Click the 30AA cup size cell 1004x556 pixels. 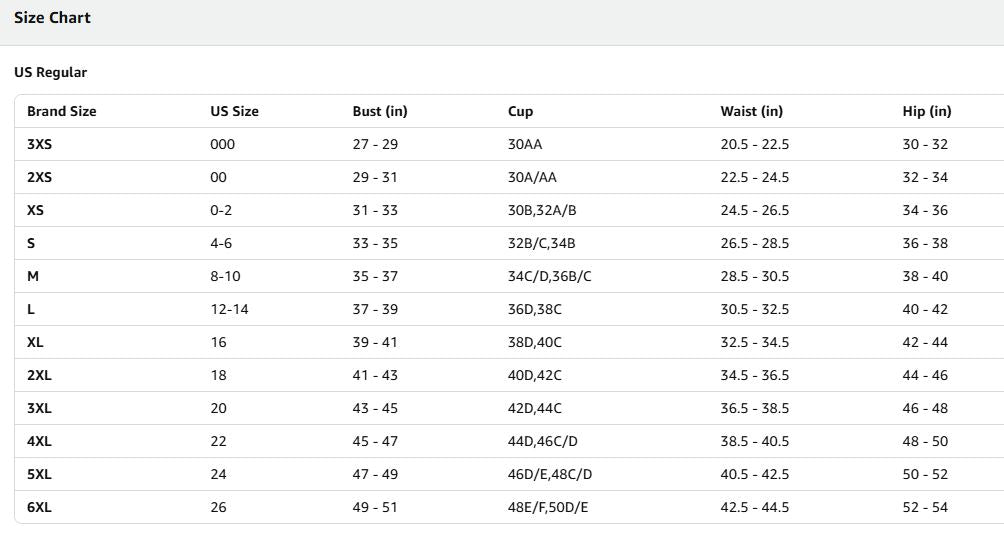coord(525,144)
